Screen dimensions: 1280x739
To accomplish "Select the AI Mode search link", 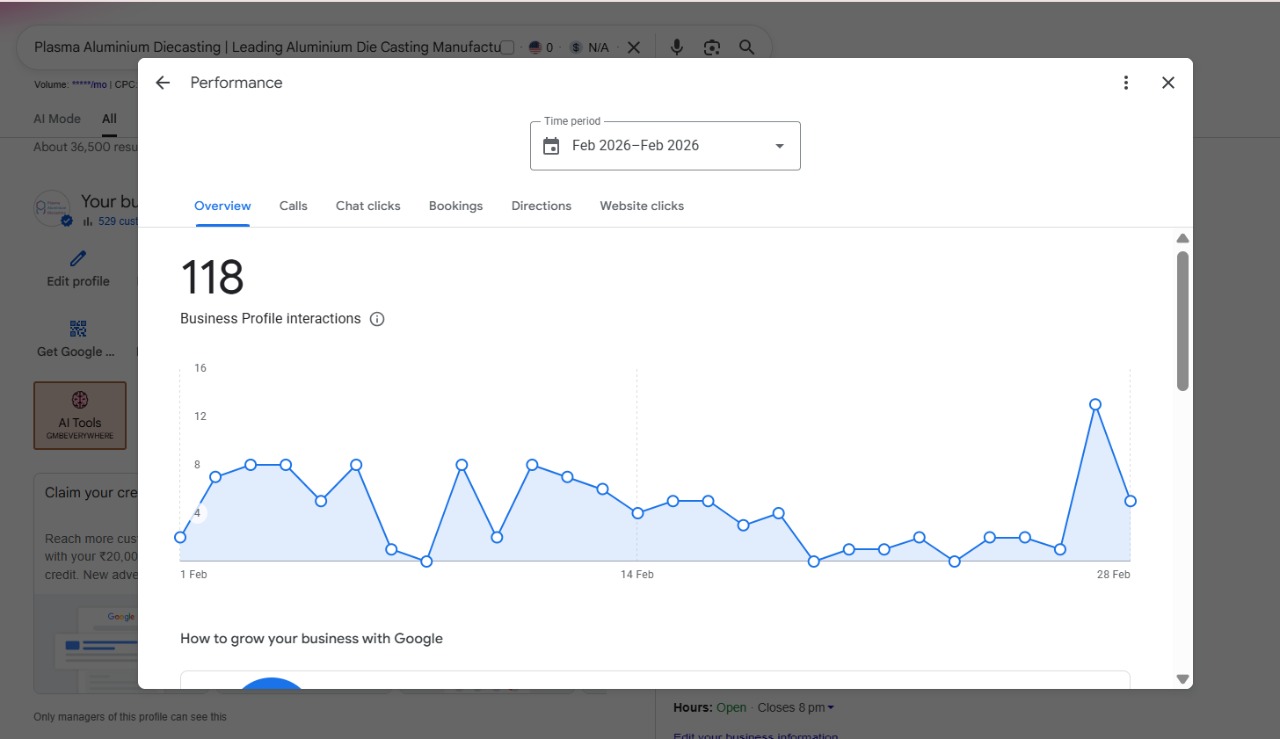I will pyautogui.click(x=57, y=118).
